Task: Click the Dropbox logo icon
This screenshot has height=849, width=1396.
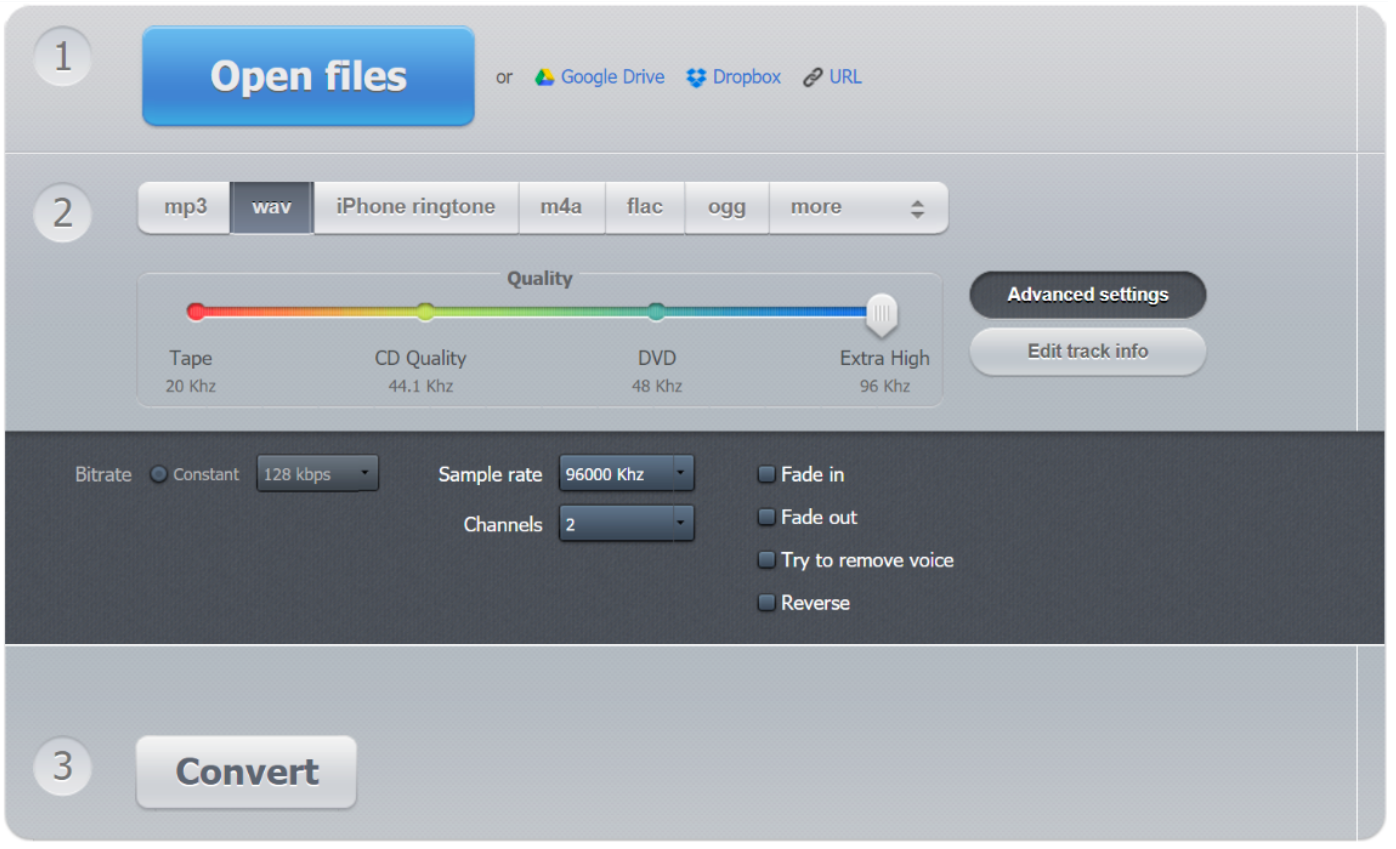Action: (x=696, y=77)
